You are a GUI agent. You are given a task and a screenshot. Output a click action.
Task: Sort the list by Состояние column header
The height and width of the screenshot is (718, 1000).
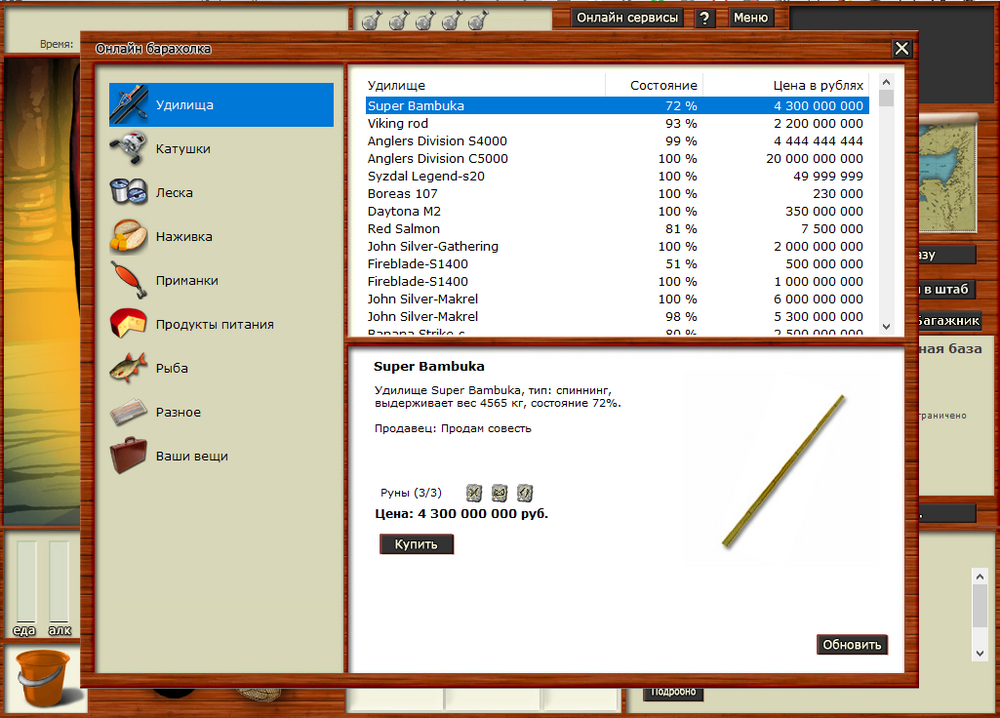click(663, 86)
